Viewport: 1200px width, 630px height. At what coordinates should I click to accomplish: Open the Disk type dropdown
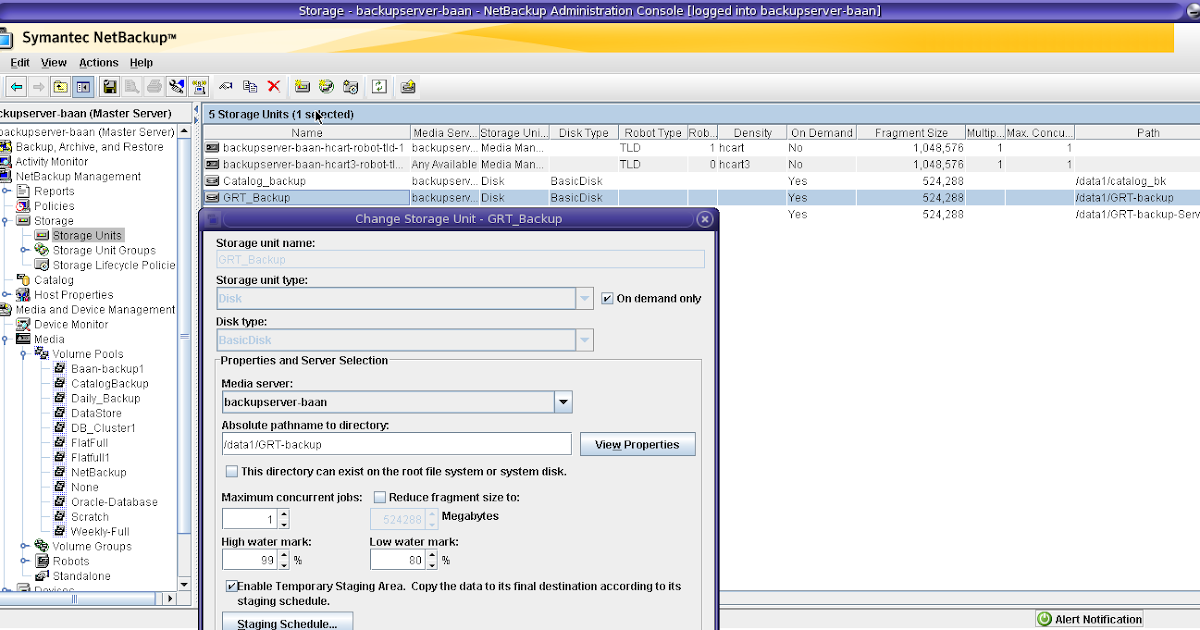(x=585, y=340)
